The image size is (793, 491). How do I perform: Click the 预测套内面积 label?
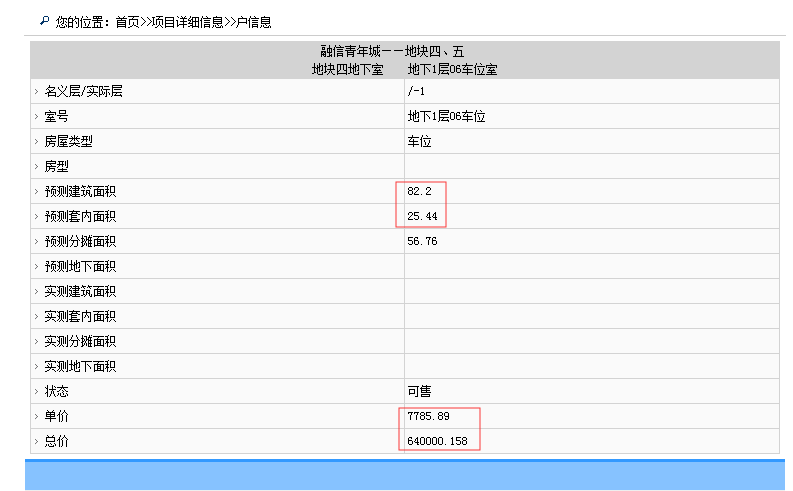click(80, 216)
